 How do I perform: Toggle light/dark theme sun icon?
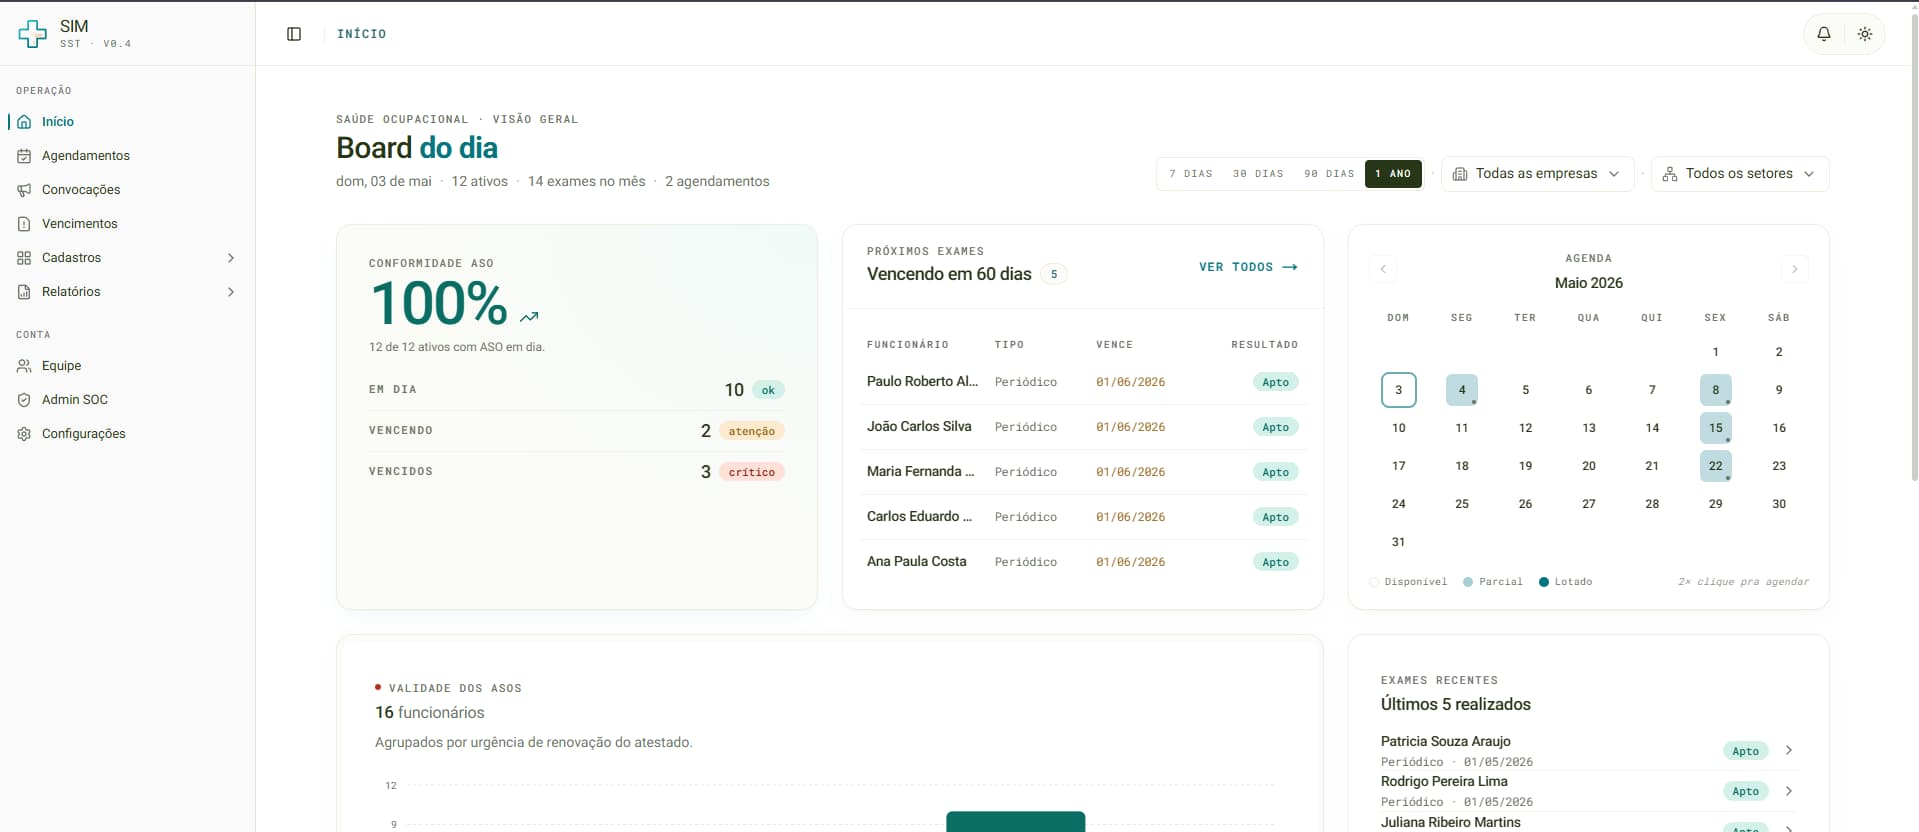[1865, 34]
